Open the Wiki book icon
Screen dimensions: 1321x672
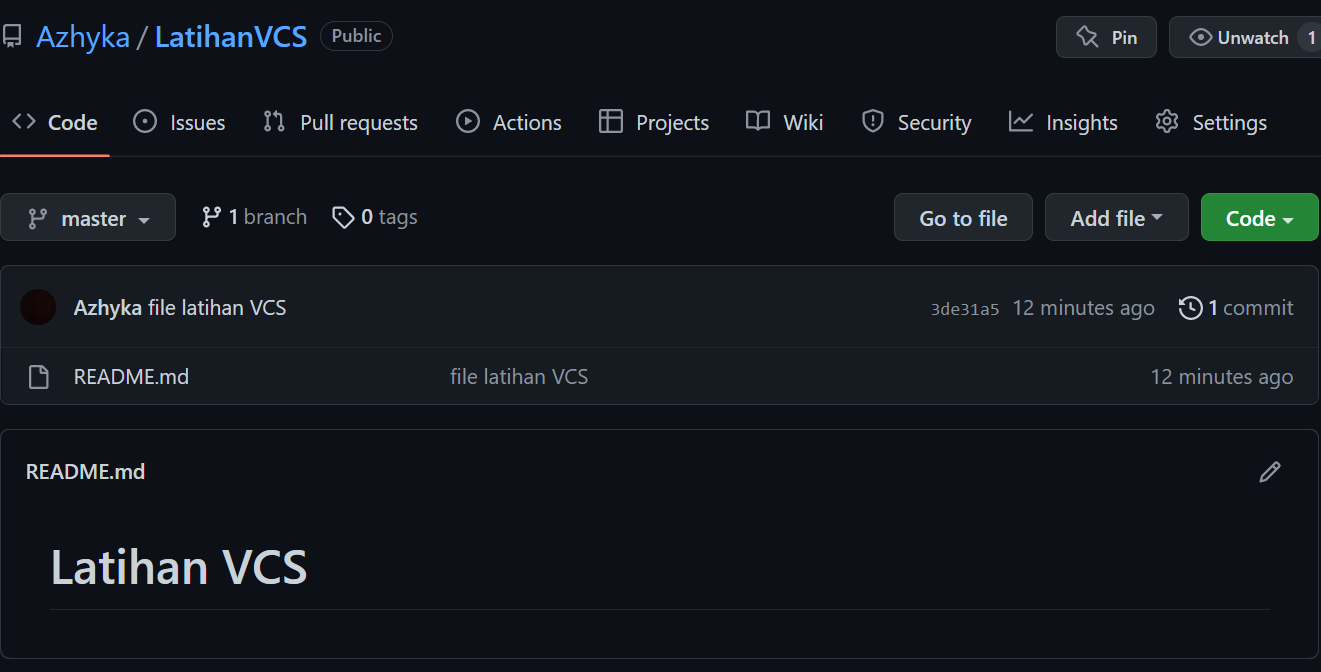pos(756,121)
